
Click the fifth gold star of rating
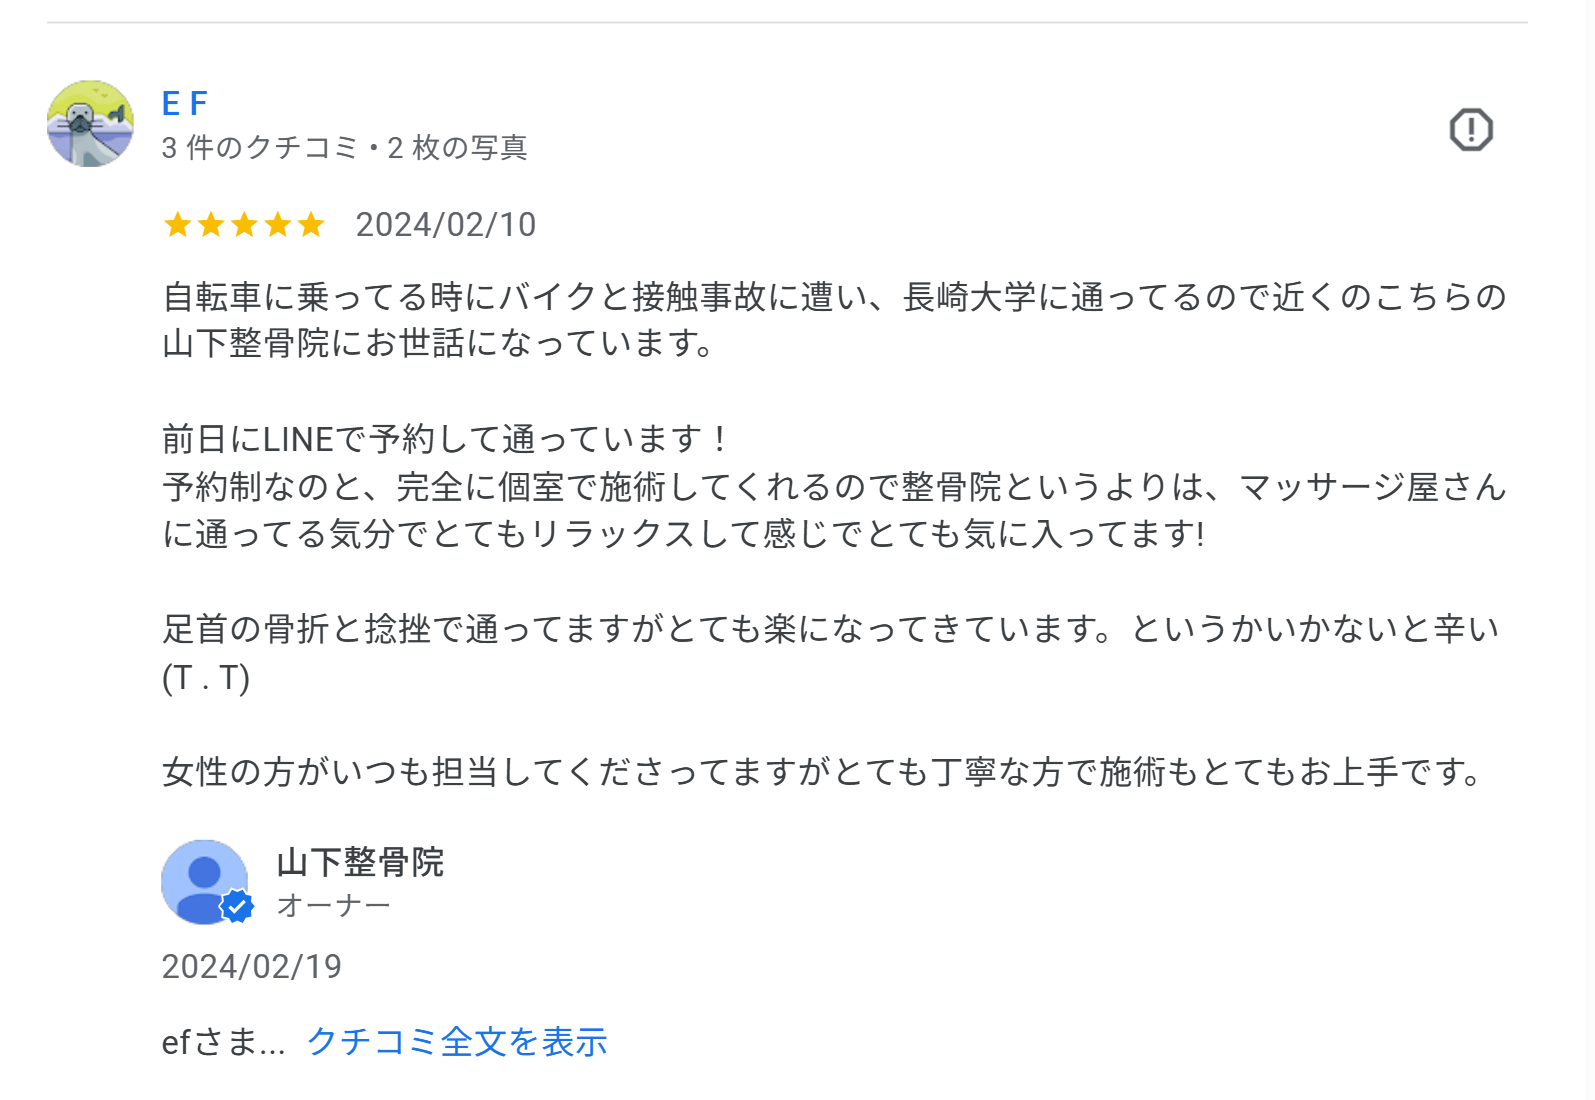311,225
